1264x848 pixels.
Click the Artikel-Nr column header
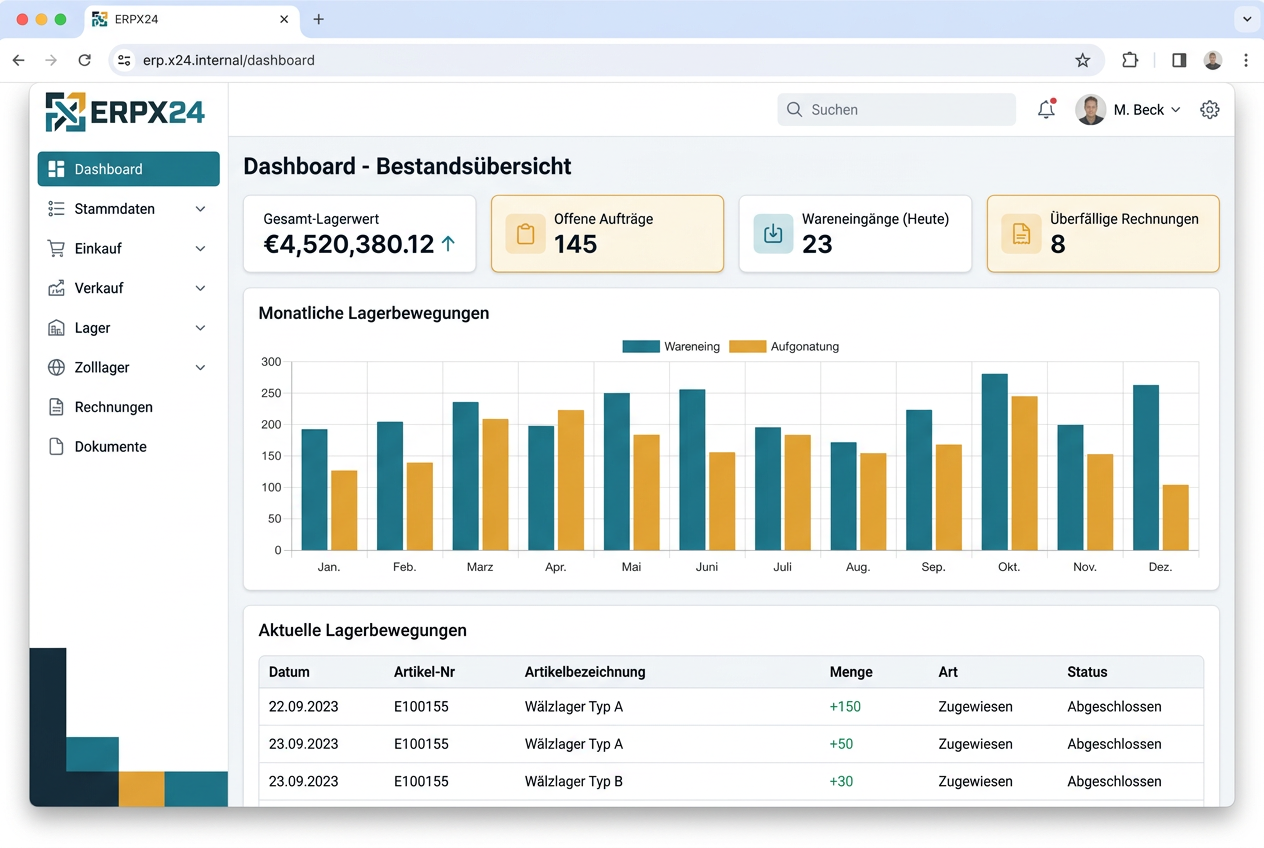click(424, 672)
